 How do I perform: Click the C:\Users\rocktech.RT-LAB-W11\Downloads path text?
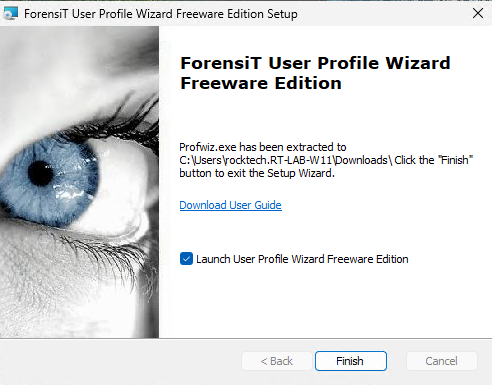[x=285, y=160]
